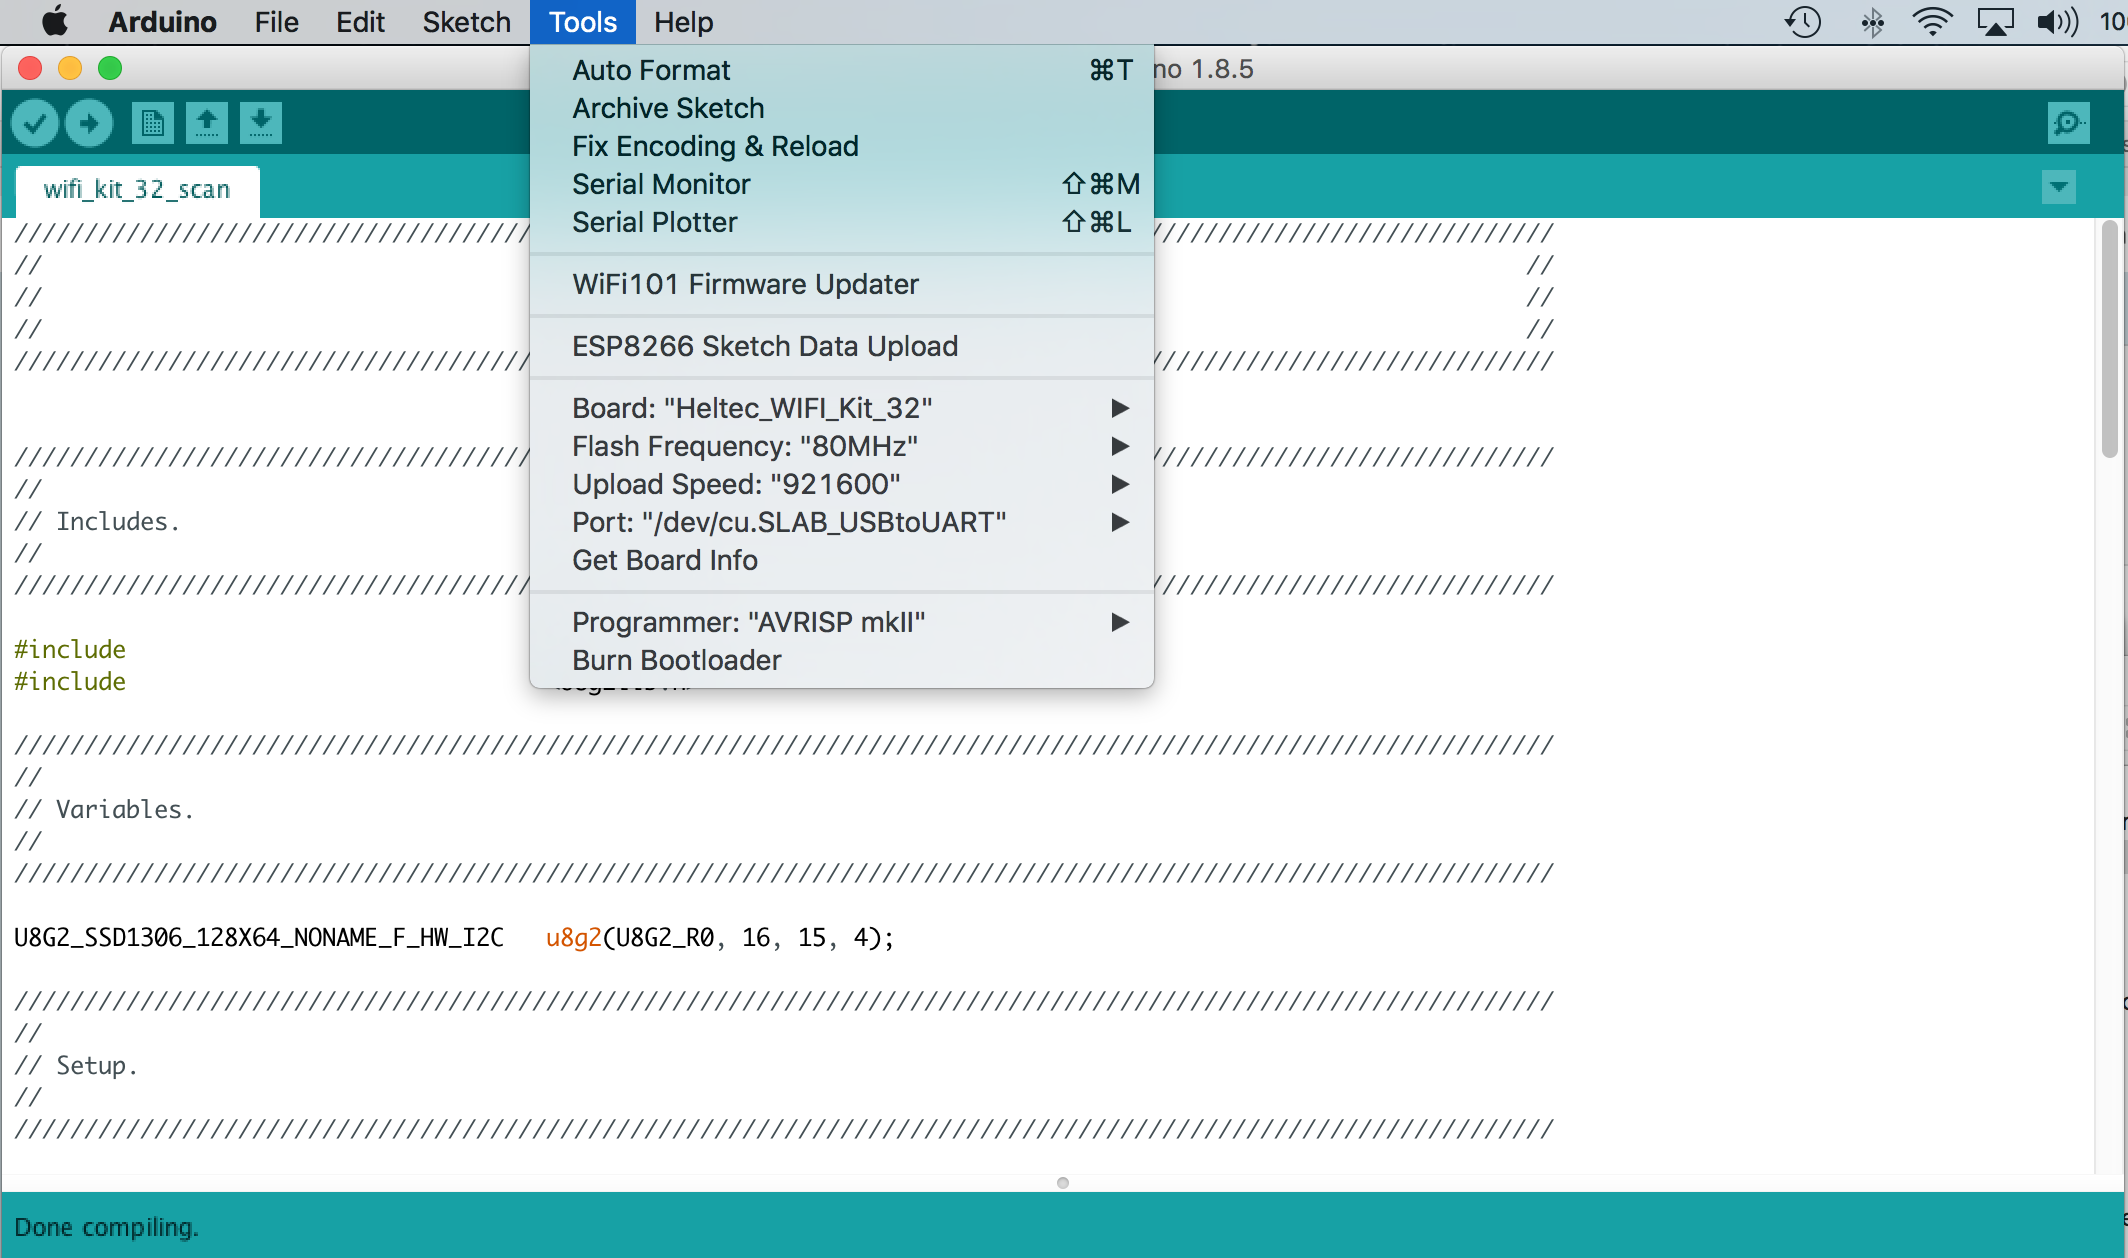Choose Get Board Info
This screenshot has height=1258, width=2128.
pos(842,560)
